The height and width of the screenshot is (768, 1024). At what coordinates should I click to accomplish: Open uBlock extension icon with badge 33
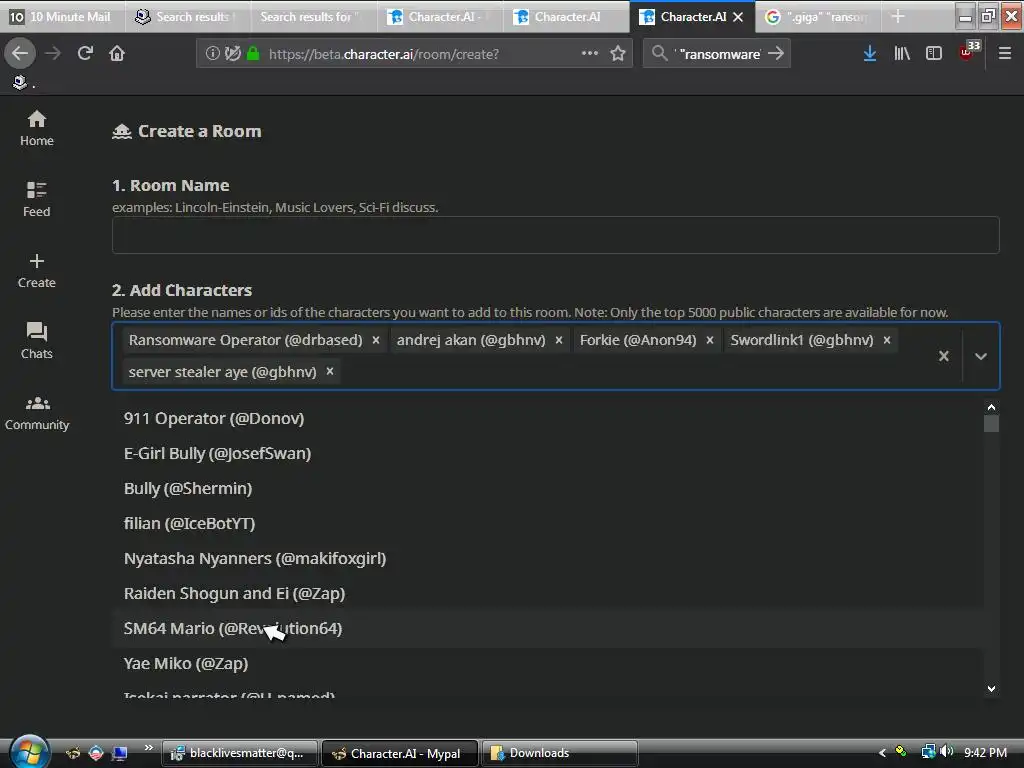coord(969,51)
